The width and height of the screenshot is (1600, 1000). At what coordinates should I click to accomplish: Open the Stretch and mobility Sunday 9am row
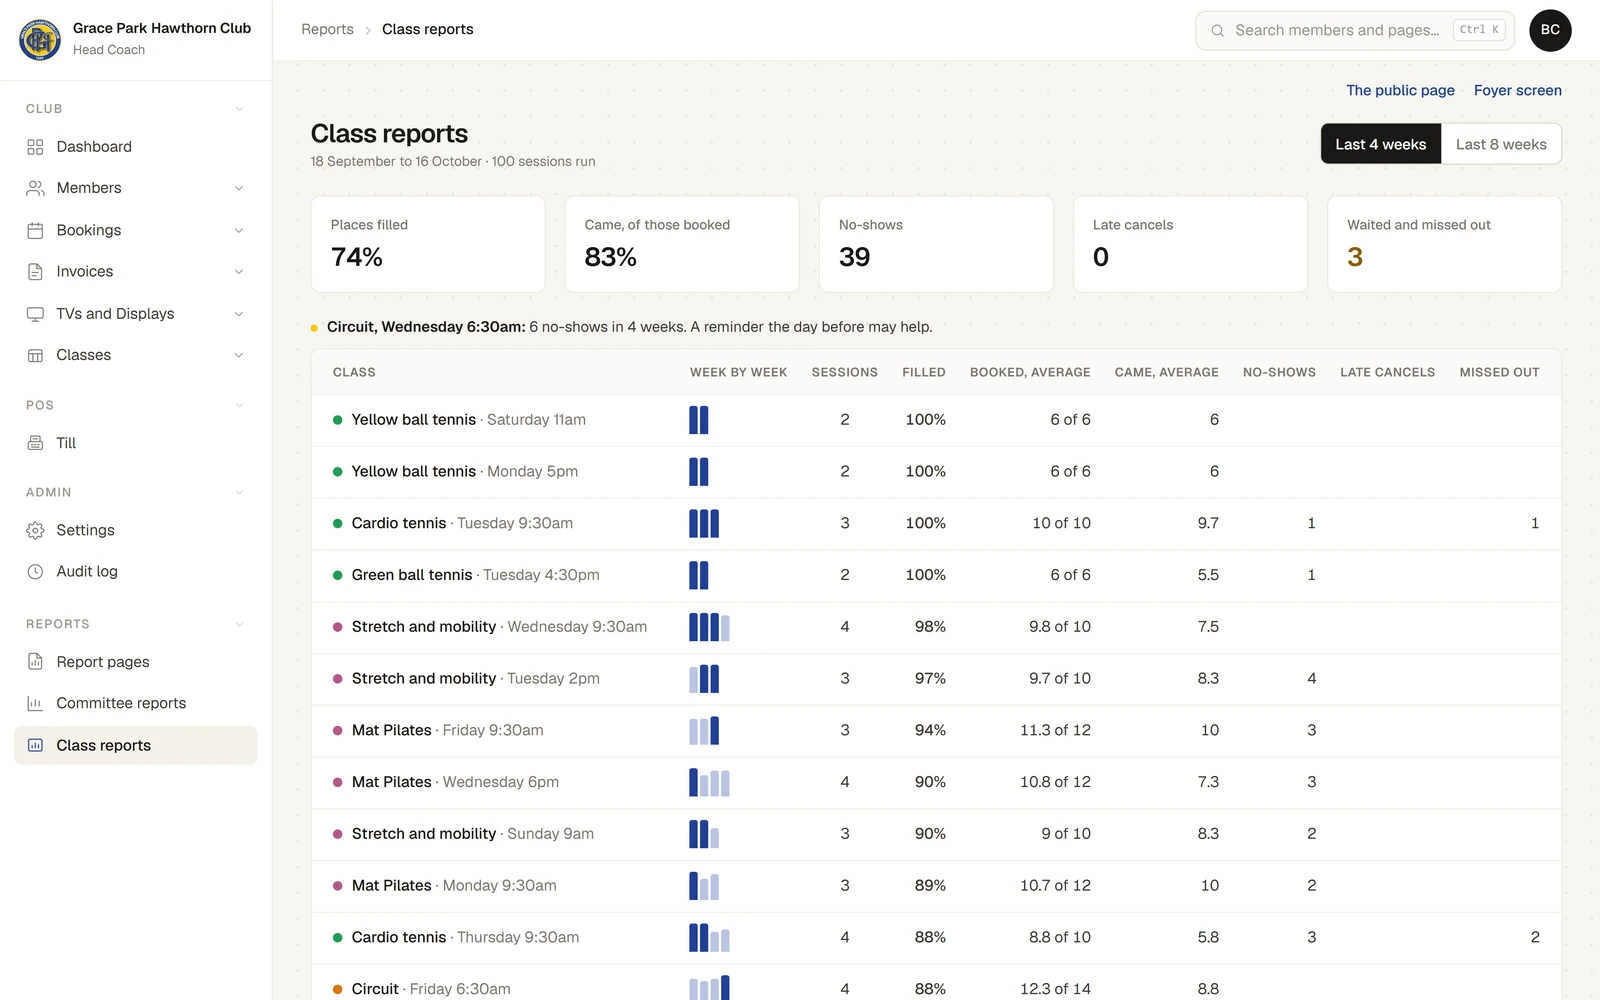coord(936,834)
